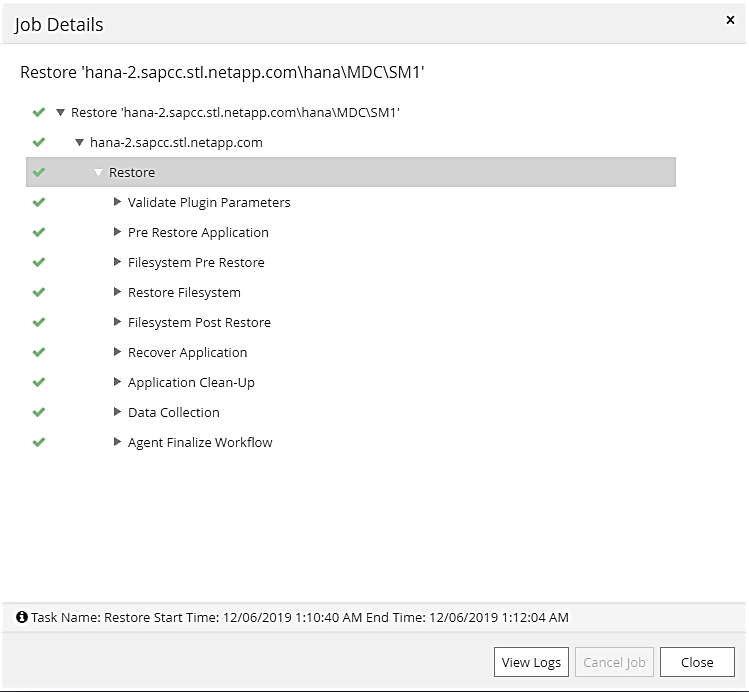This screenshot has width=749, height=692.
Task: Click green checkmark beside Pre Restore Application
Action: (x=39, y=232)
